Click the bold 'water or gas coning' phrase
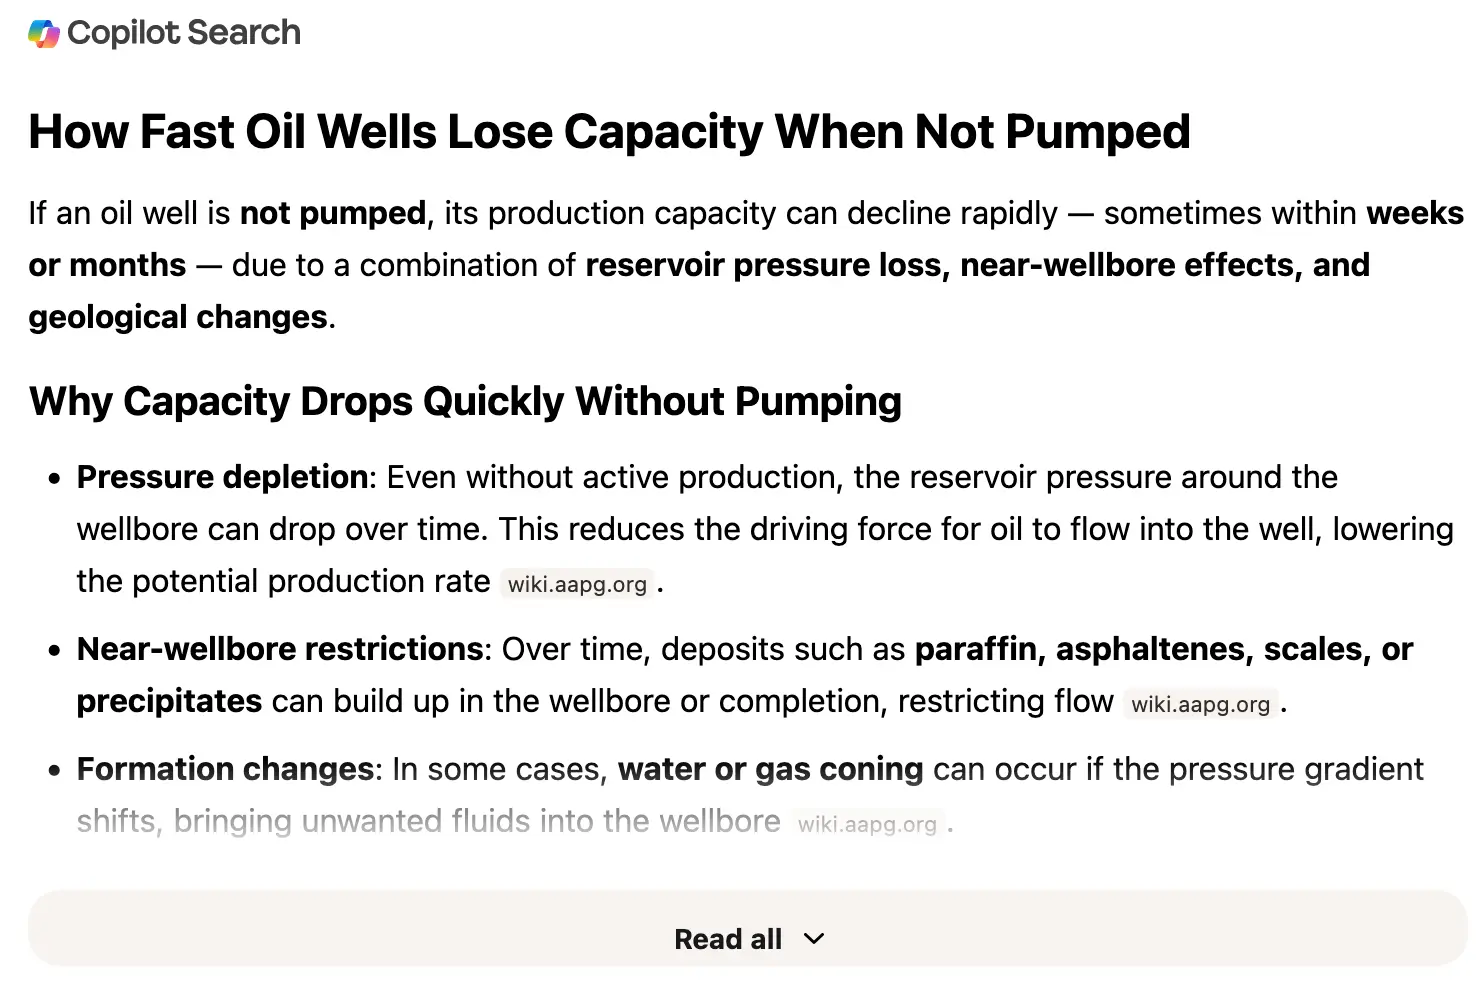The height and width of the screenshot is (982, 1482). click(770, 769)
